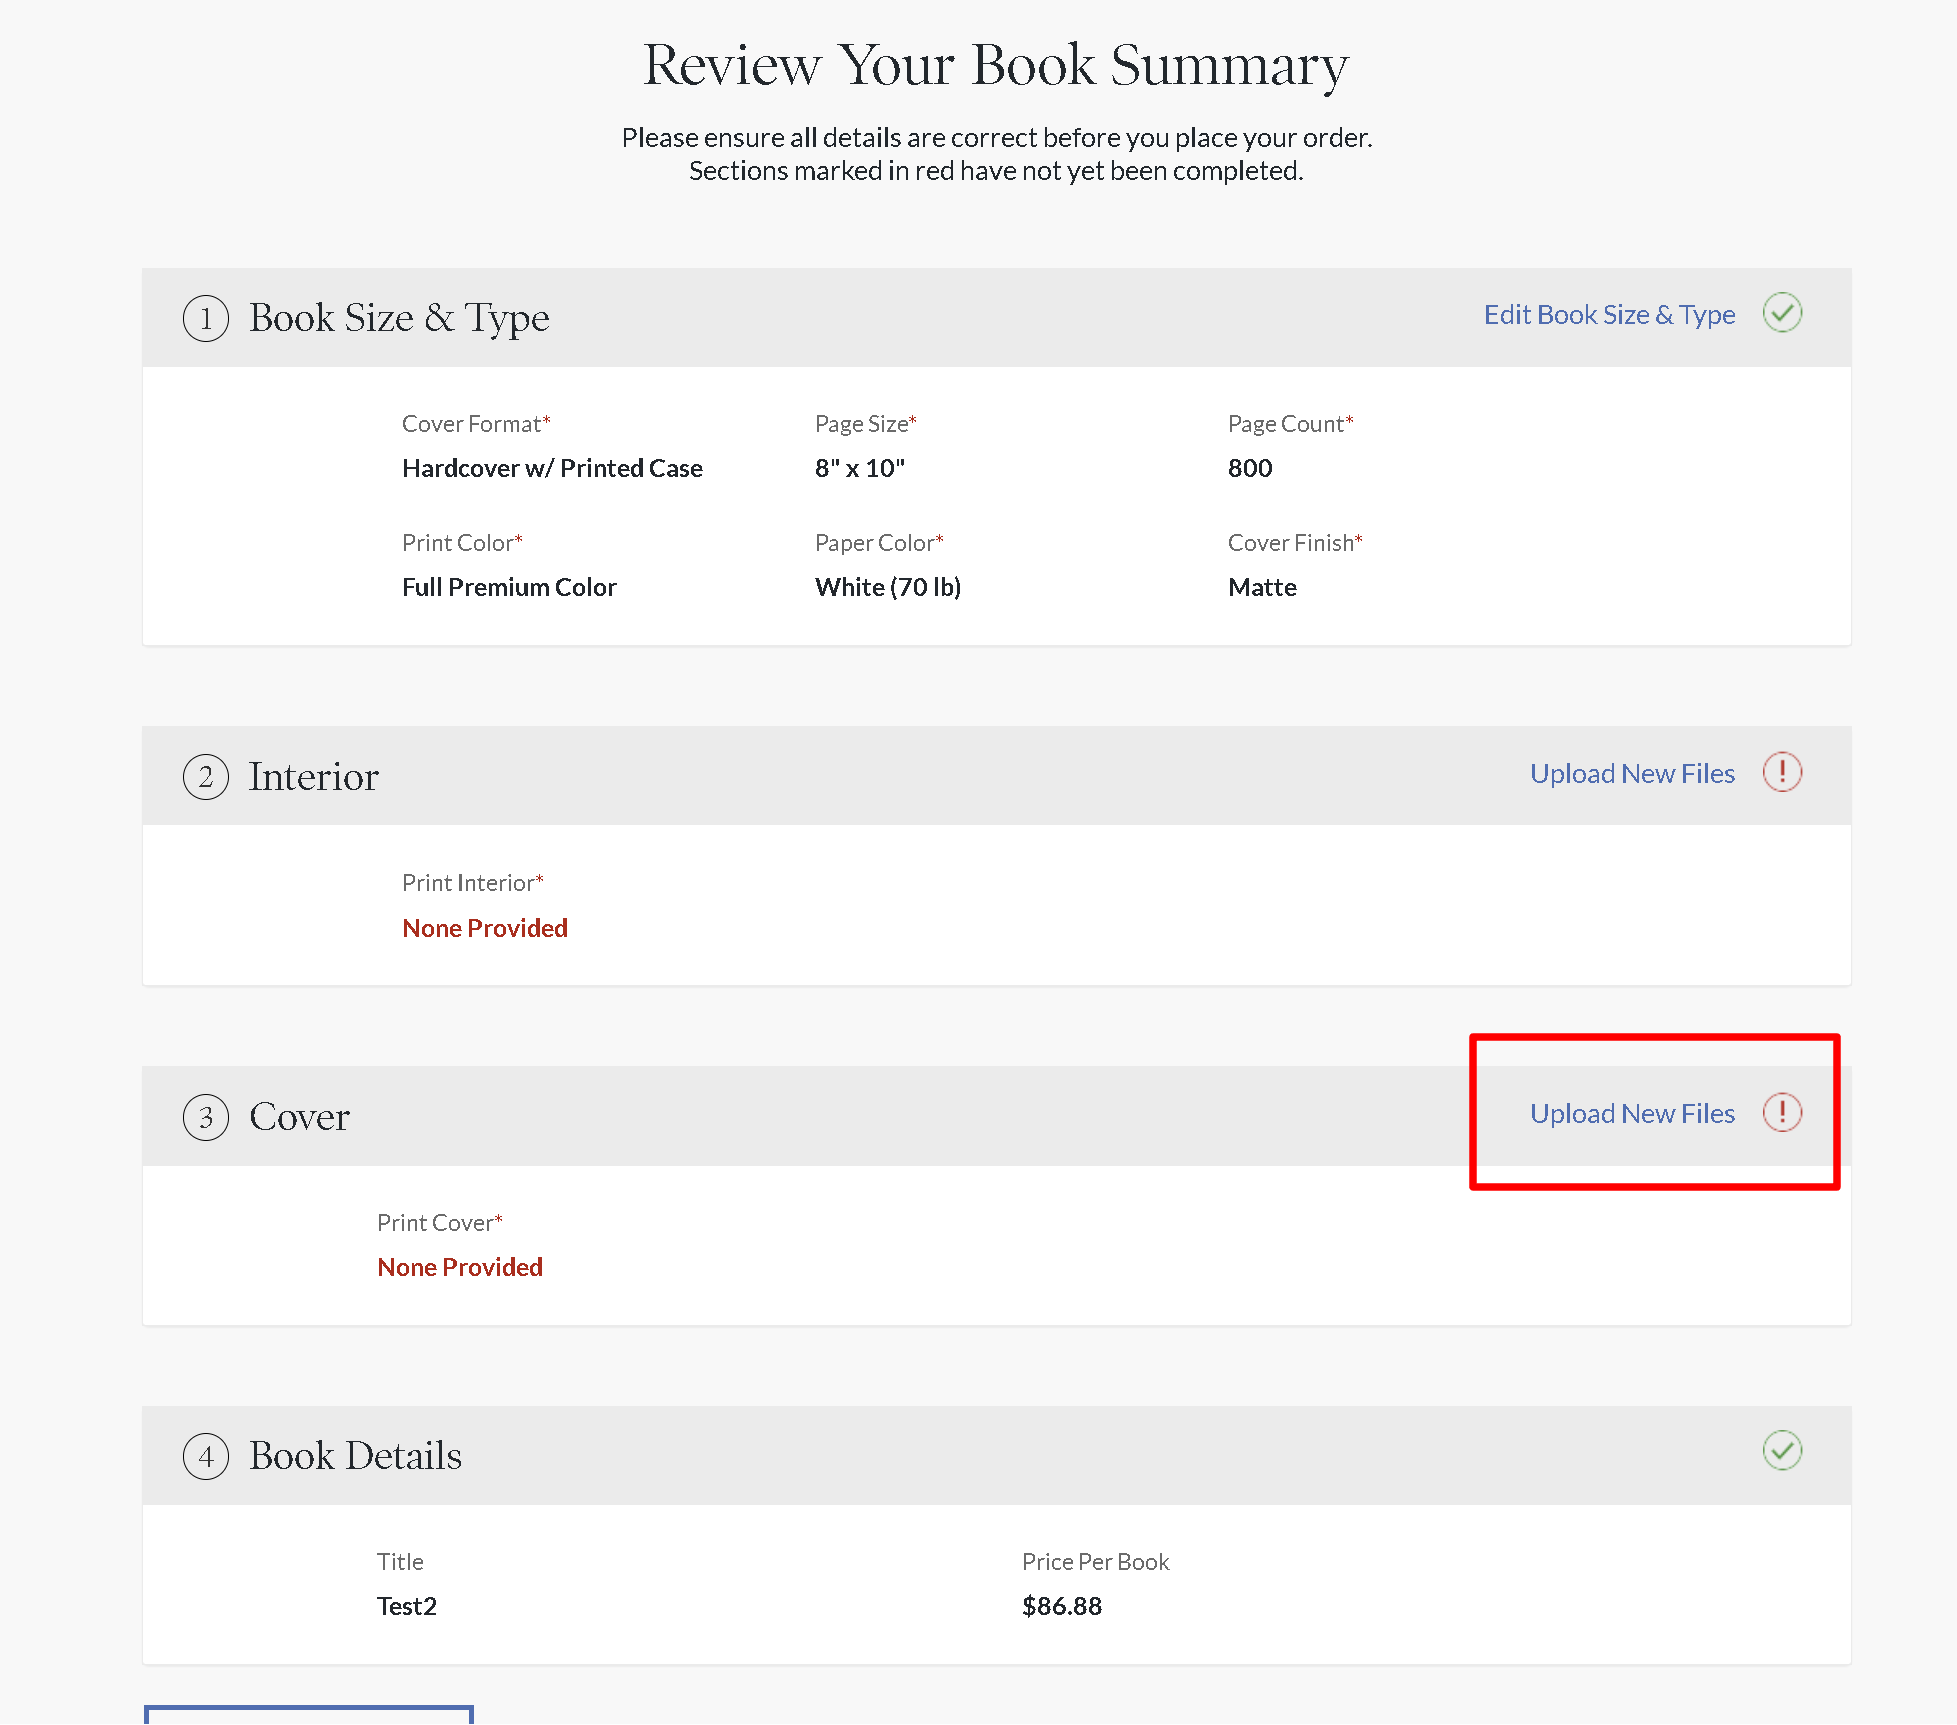
Task: Click the circled number 4 step icon
Action: point(206,1456)
